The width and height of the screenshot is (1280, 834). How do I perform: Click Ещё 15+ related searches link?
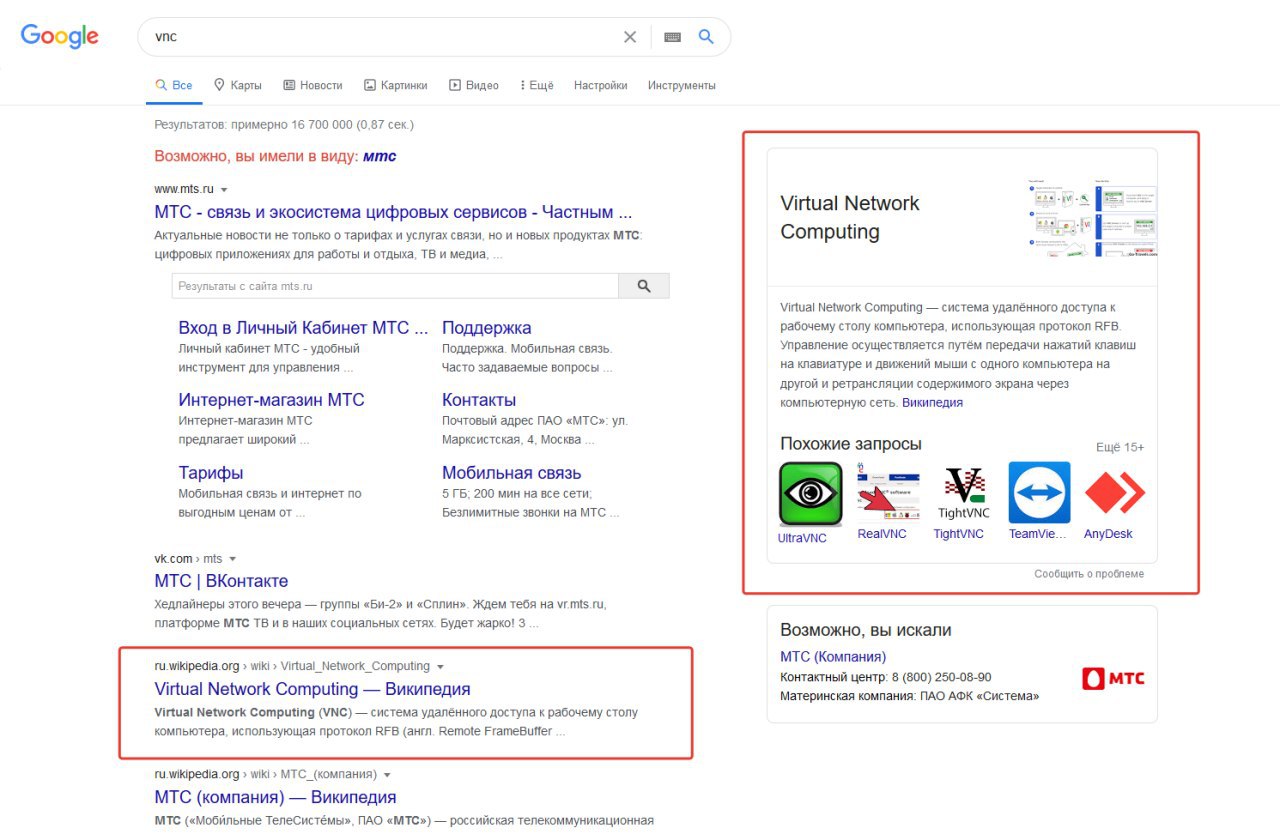point(1120,448)
